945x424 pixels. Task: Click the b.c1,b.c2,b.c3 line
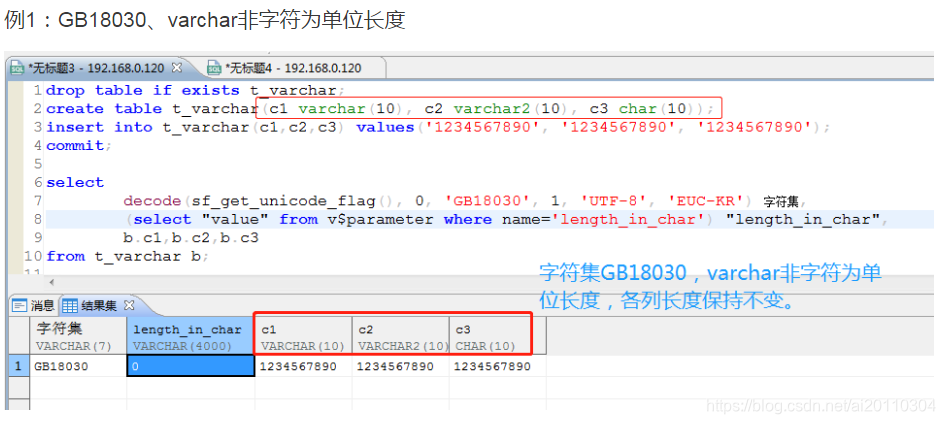190,238
